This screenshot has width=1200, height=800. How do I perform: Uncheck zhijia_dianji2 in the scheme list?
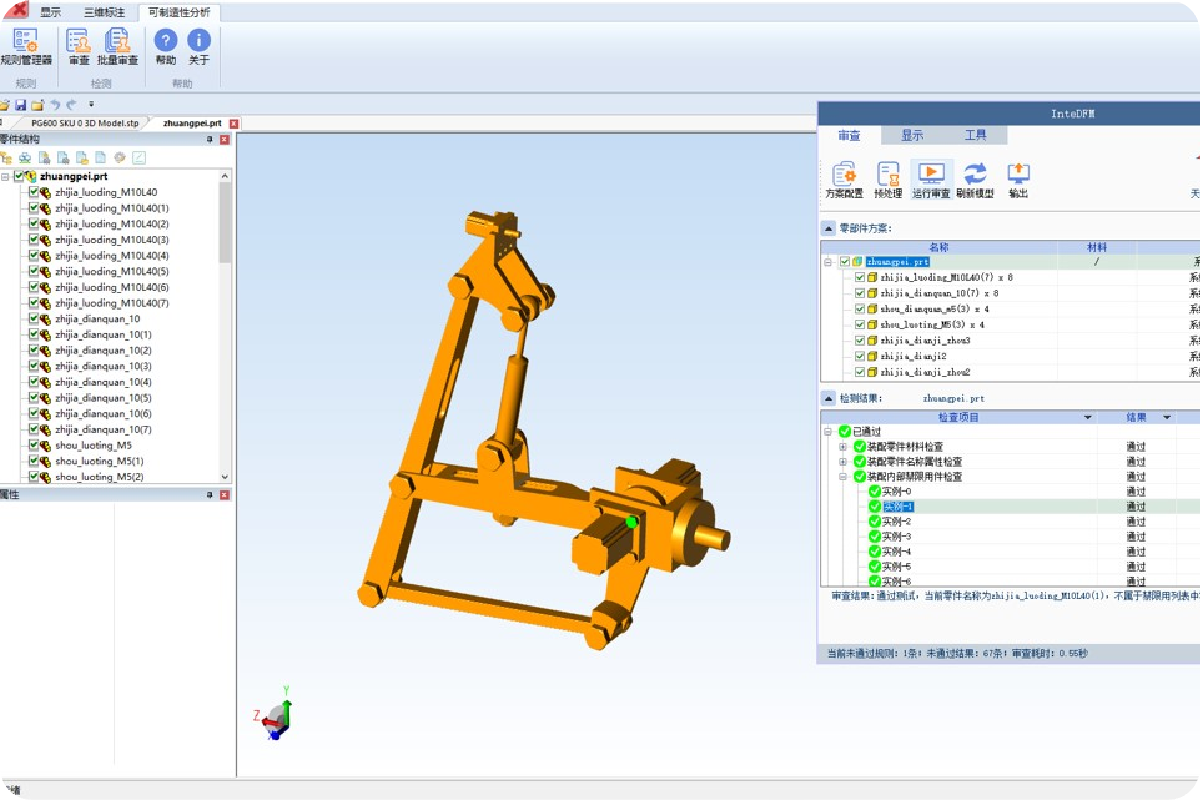click(x=860, y=356)
